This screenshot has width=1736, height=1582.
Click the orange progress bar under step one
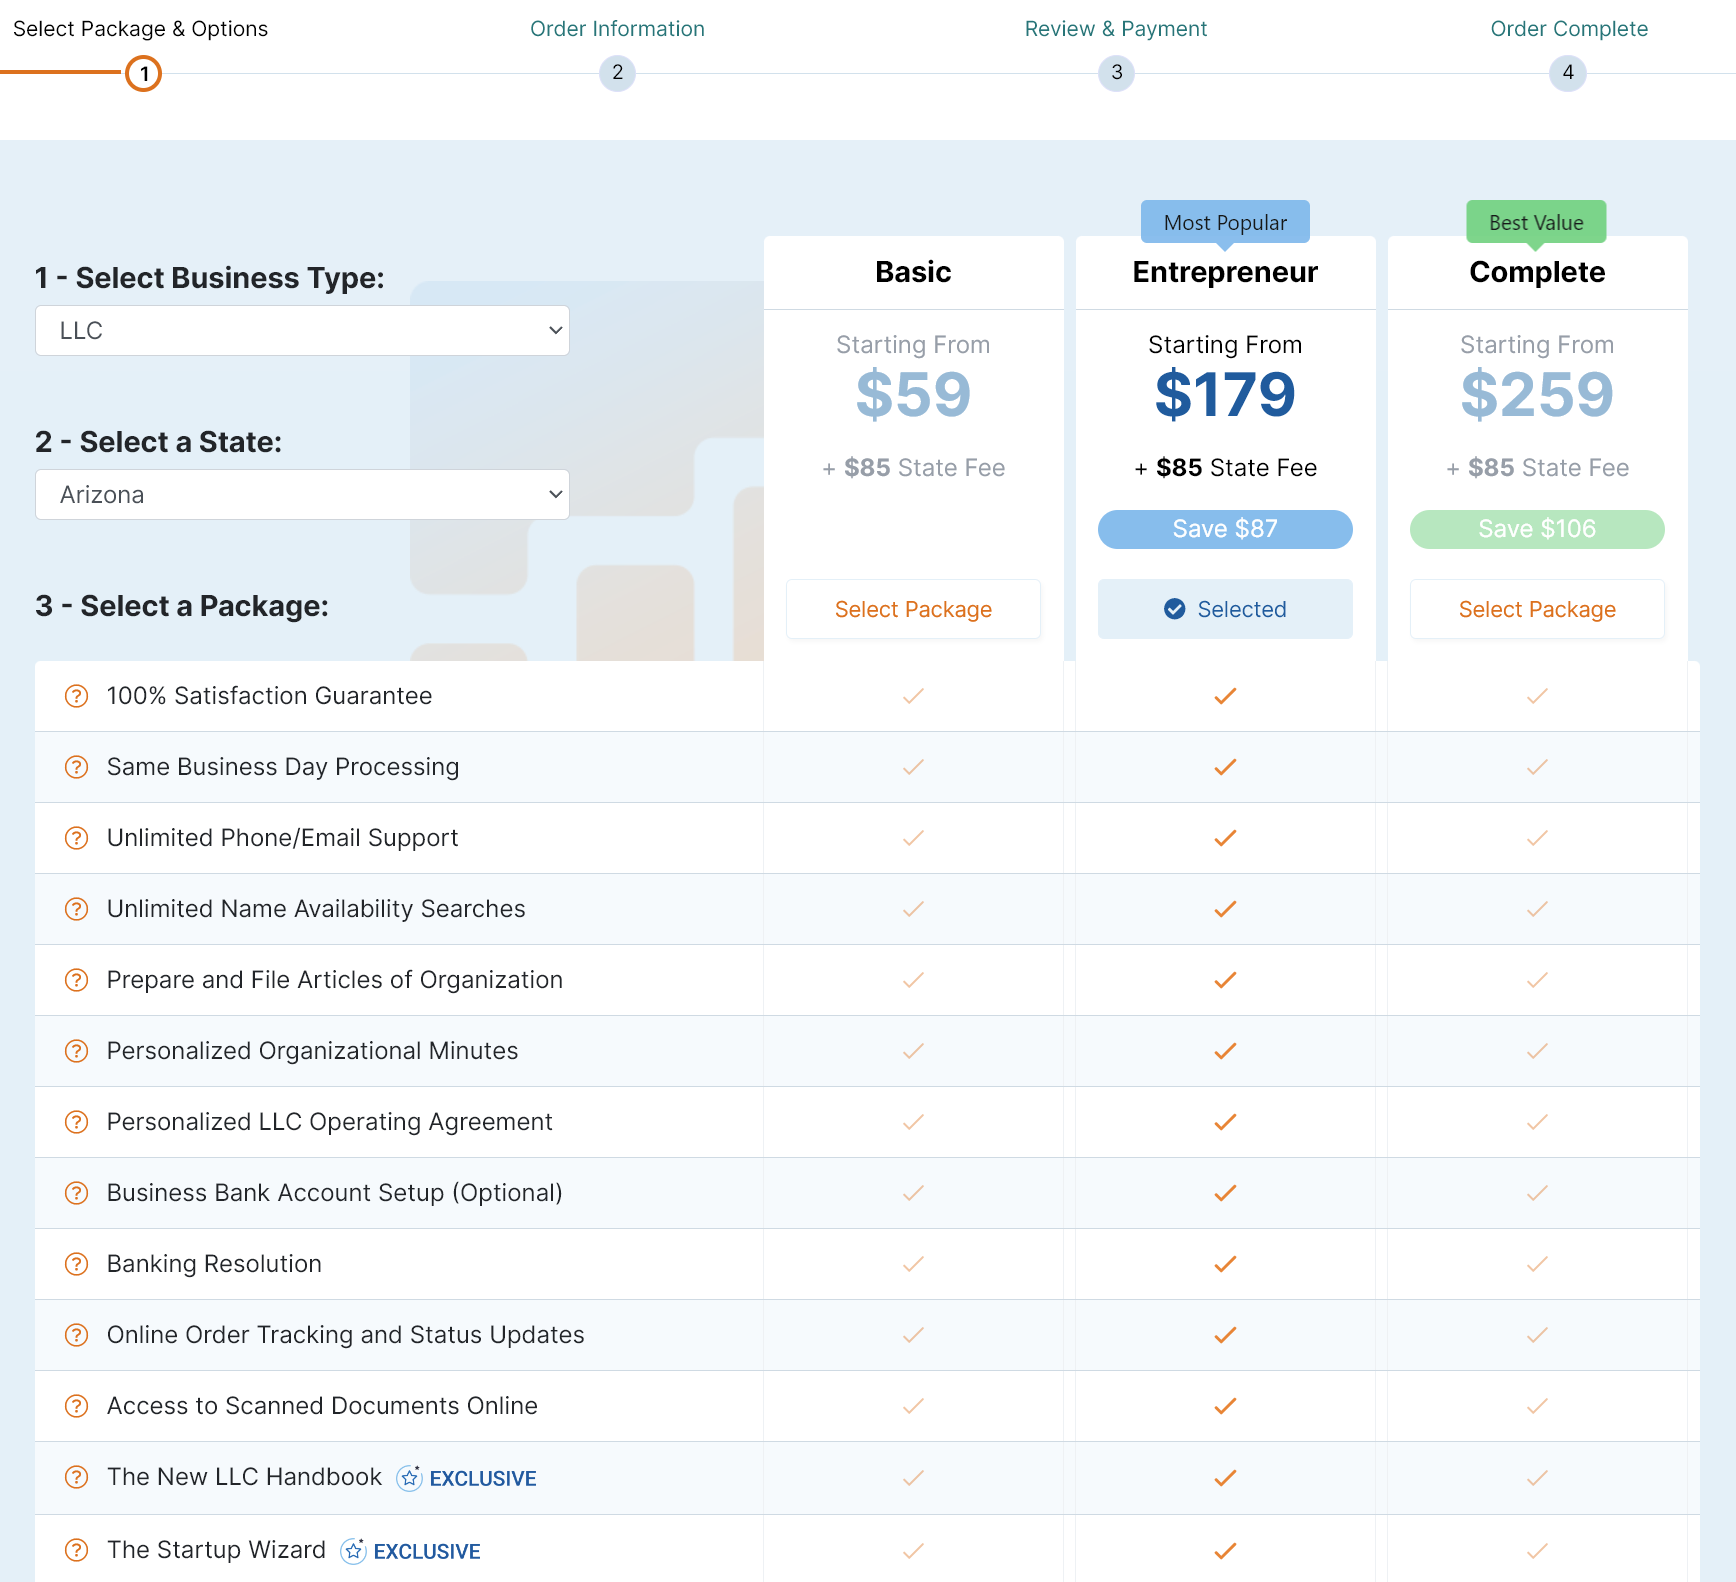click(60, 72)
